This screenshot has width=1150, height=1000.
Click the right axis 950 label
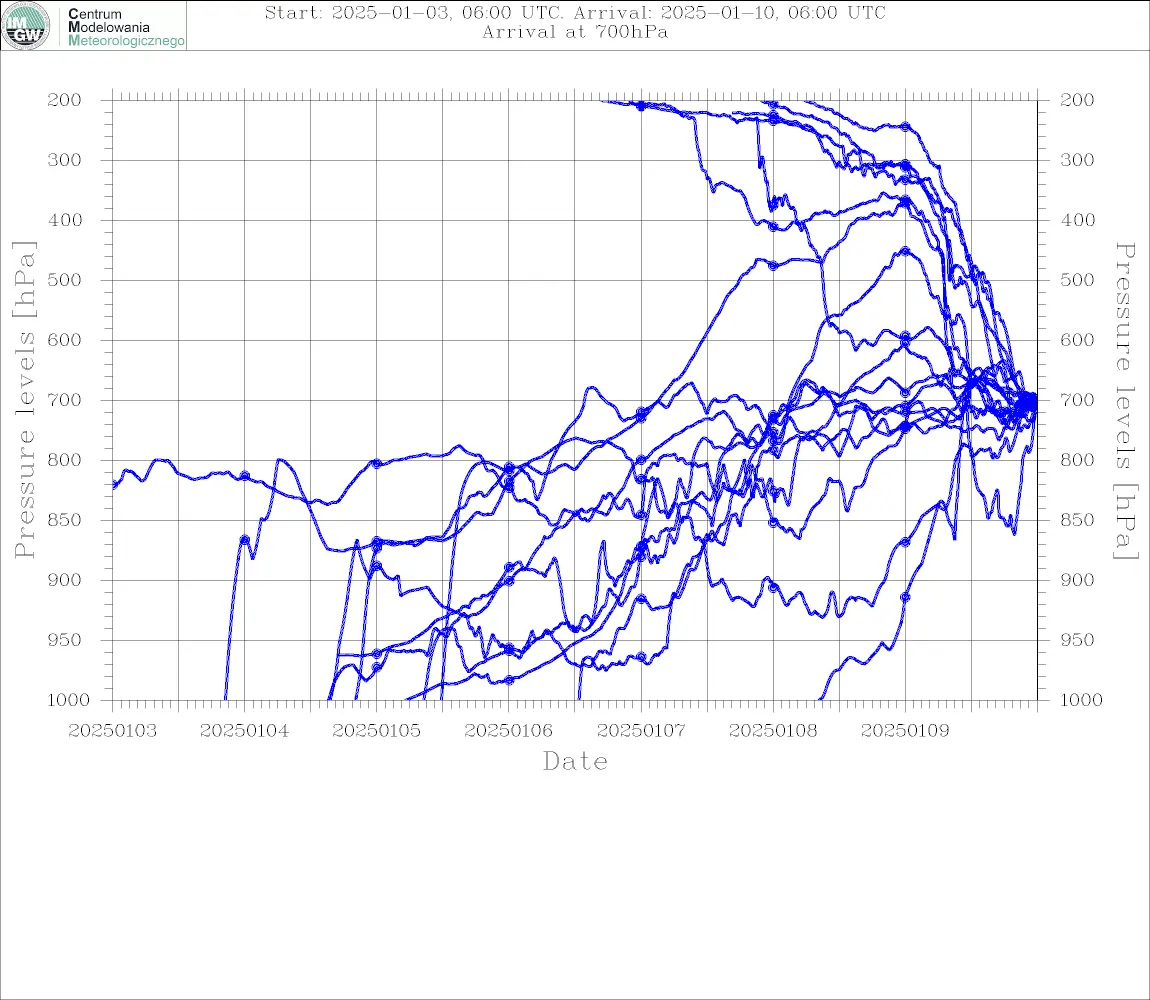coord(1077,640)
